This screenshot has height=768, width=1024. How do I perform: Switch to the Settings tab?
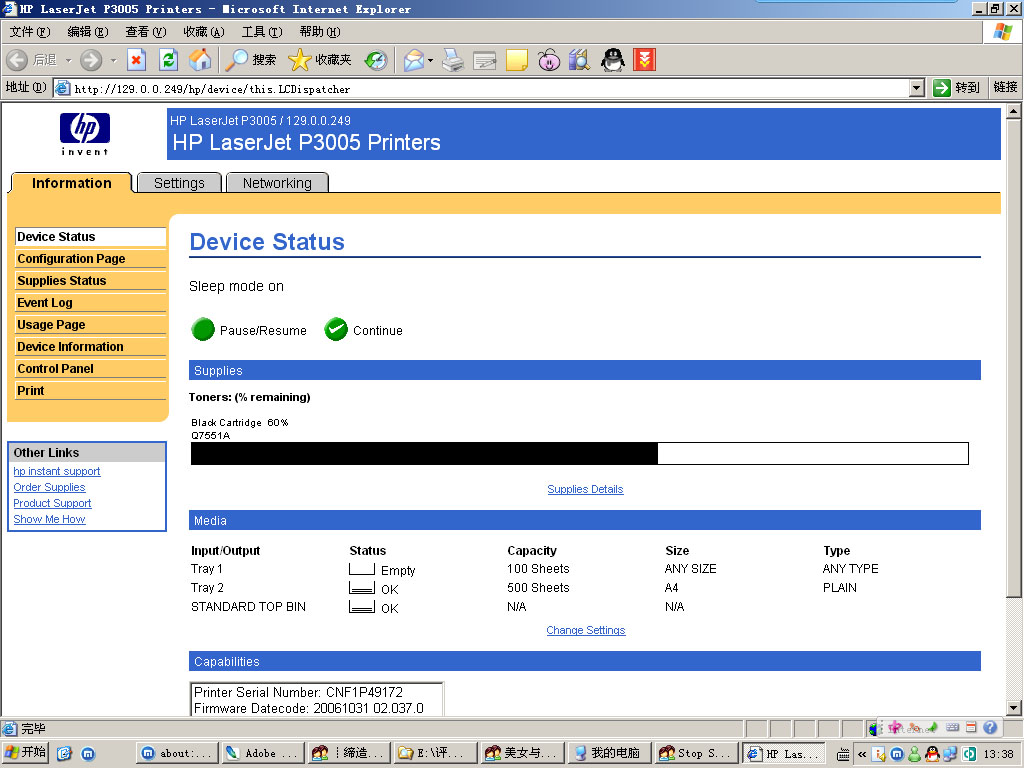[x=180, y=183]
